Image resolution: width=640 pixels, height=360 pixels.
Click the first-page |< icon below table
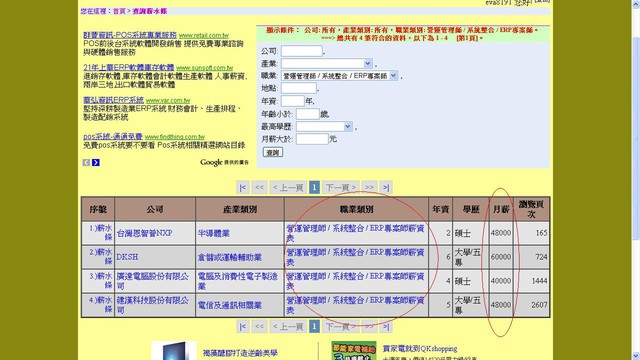pyautogui.click(x=243, y=327)
